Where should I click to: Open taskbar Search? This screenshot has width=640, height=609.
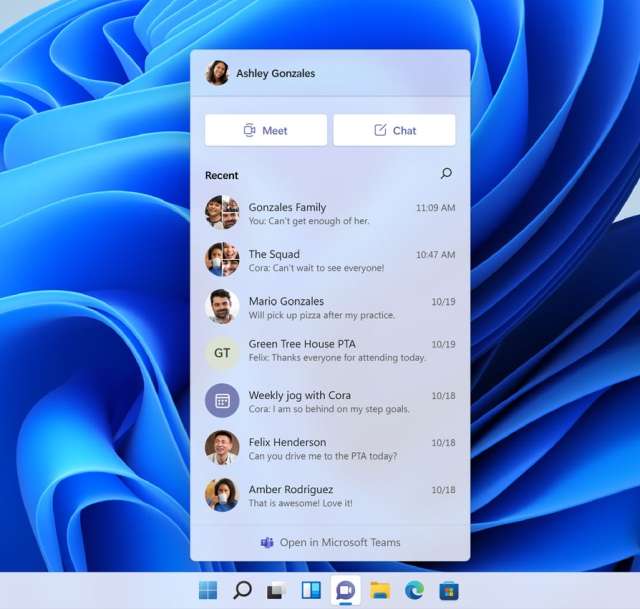(242, 590)
